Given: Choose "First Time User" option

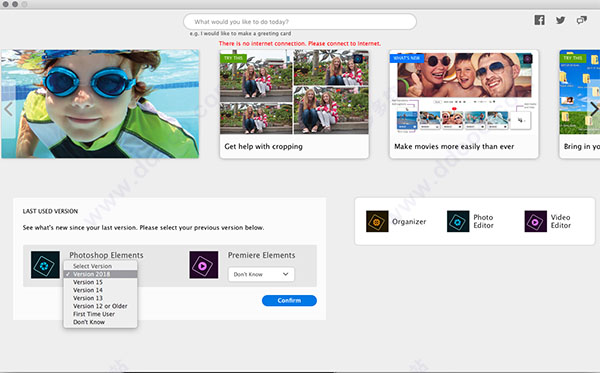Looking at the screenshot, I should point(100,314).
